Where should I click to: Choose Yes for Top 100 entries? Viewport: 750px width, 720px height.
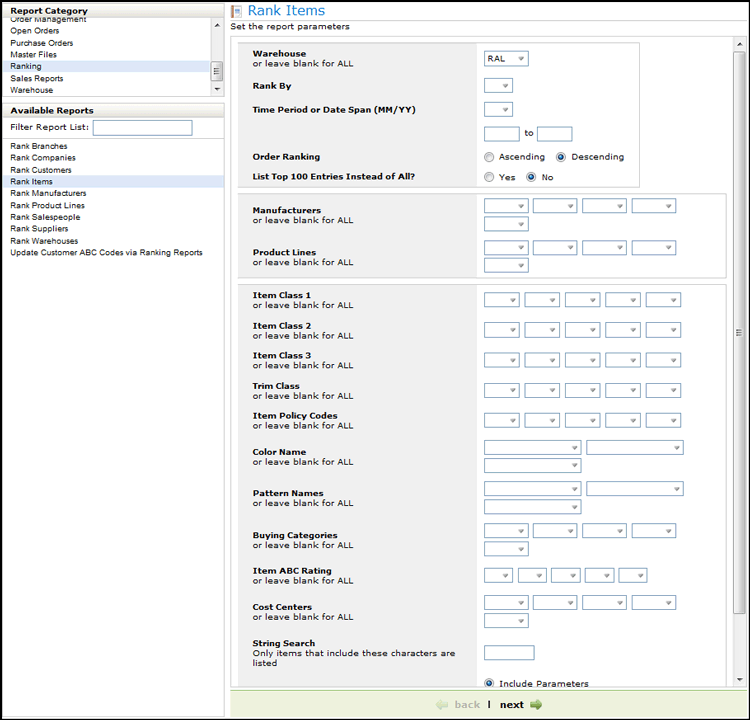tap(489, 177)
